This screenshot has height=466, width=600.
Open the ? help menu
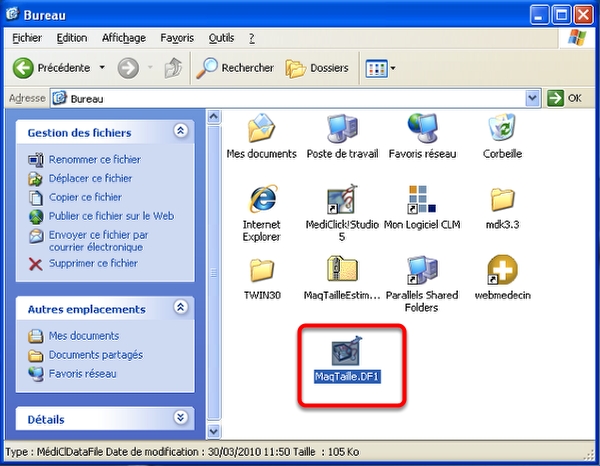(x=252, y=38)
